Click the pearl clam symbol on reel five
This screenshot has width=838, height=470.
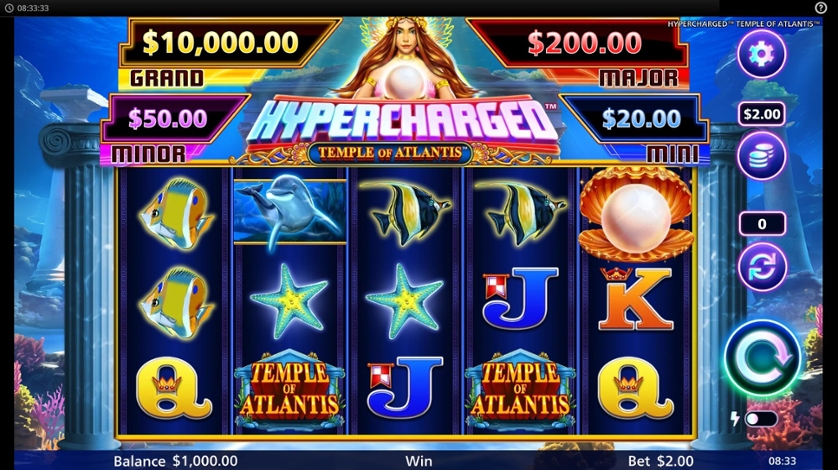(635, 214)
